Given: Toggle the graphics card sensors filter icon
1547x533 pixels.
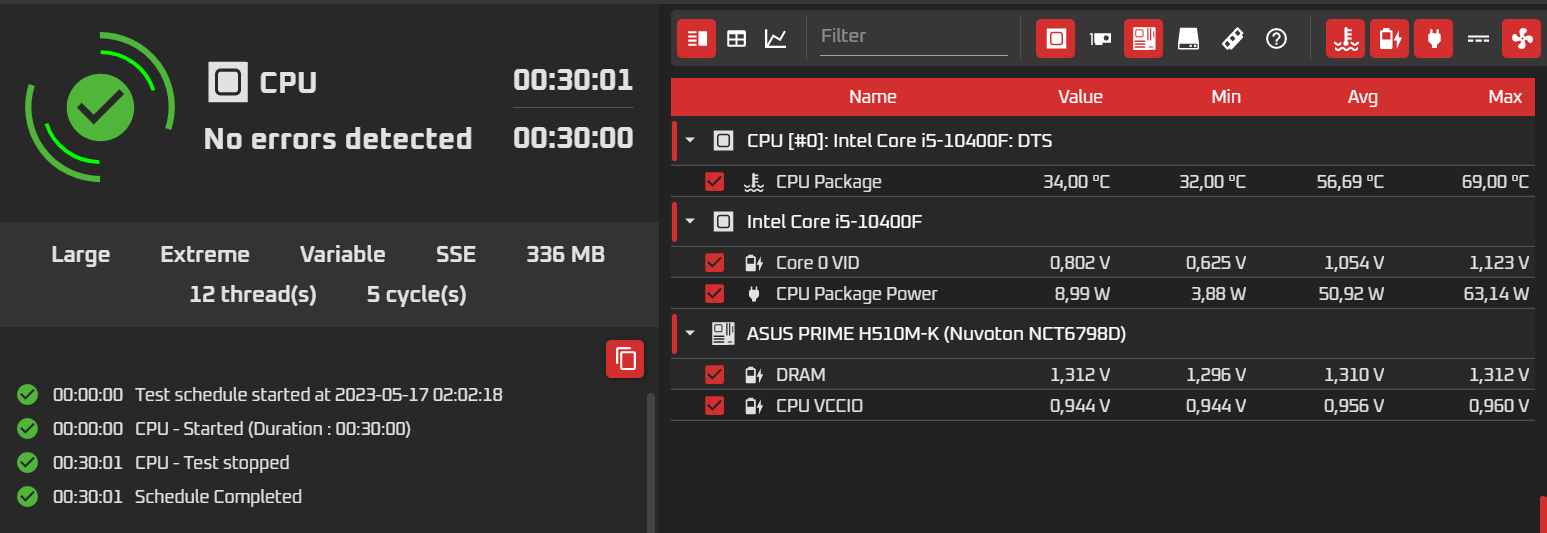Looking at the screenshot, I should click(1100, 39).
